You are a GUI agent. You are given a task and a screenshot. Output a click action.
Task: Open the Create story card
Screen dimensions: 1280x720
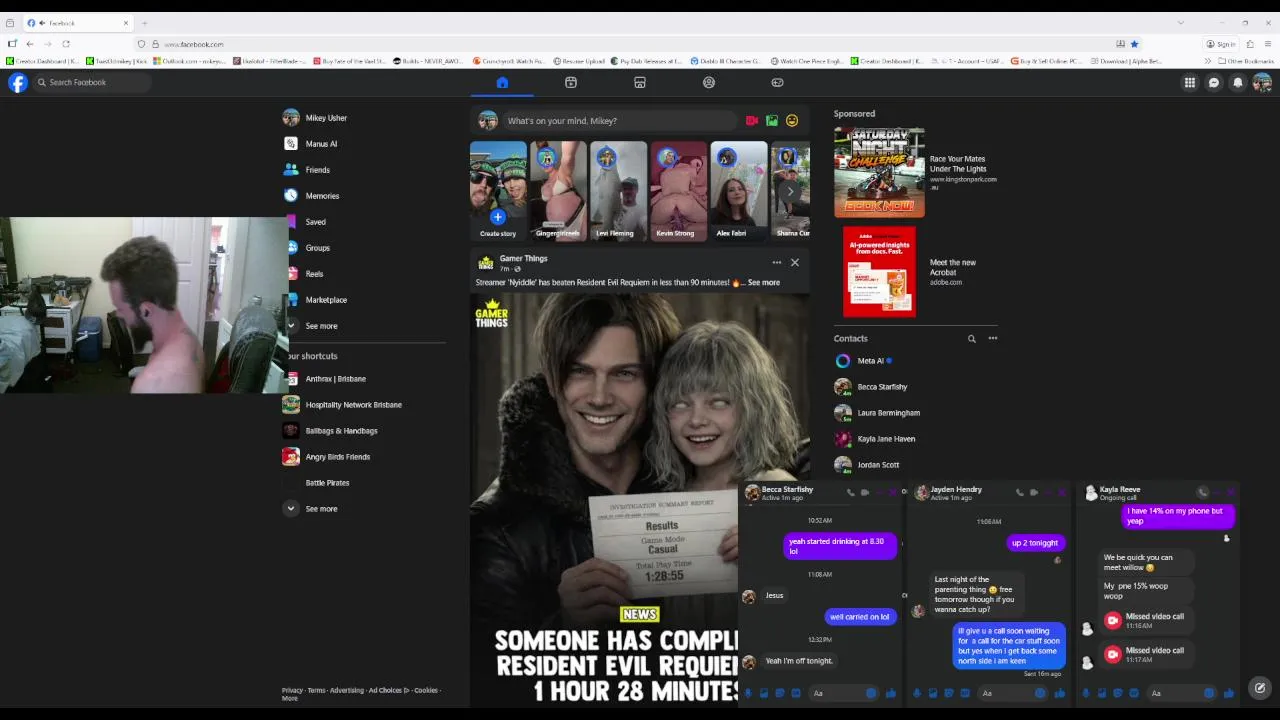tap(498, 191)
